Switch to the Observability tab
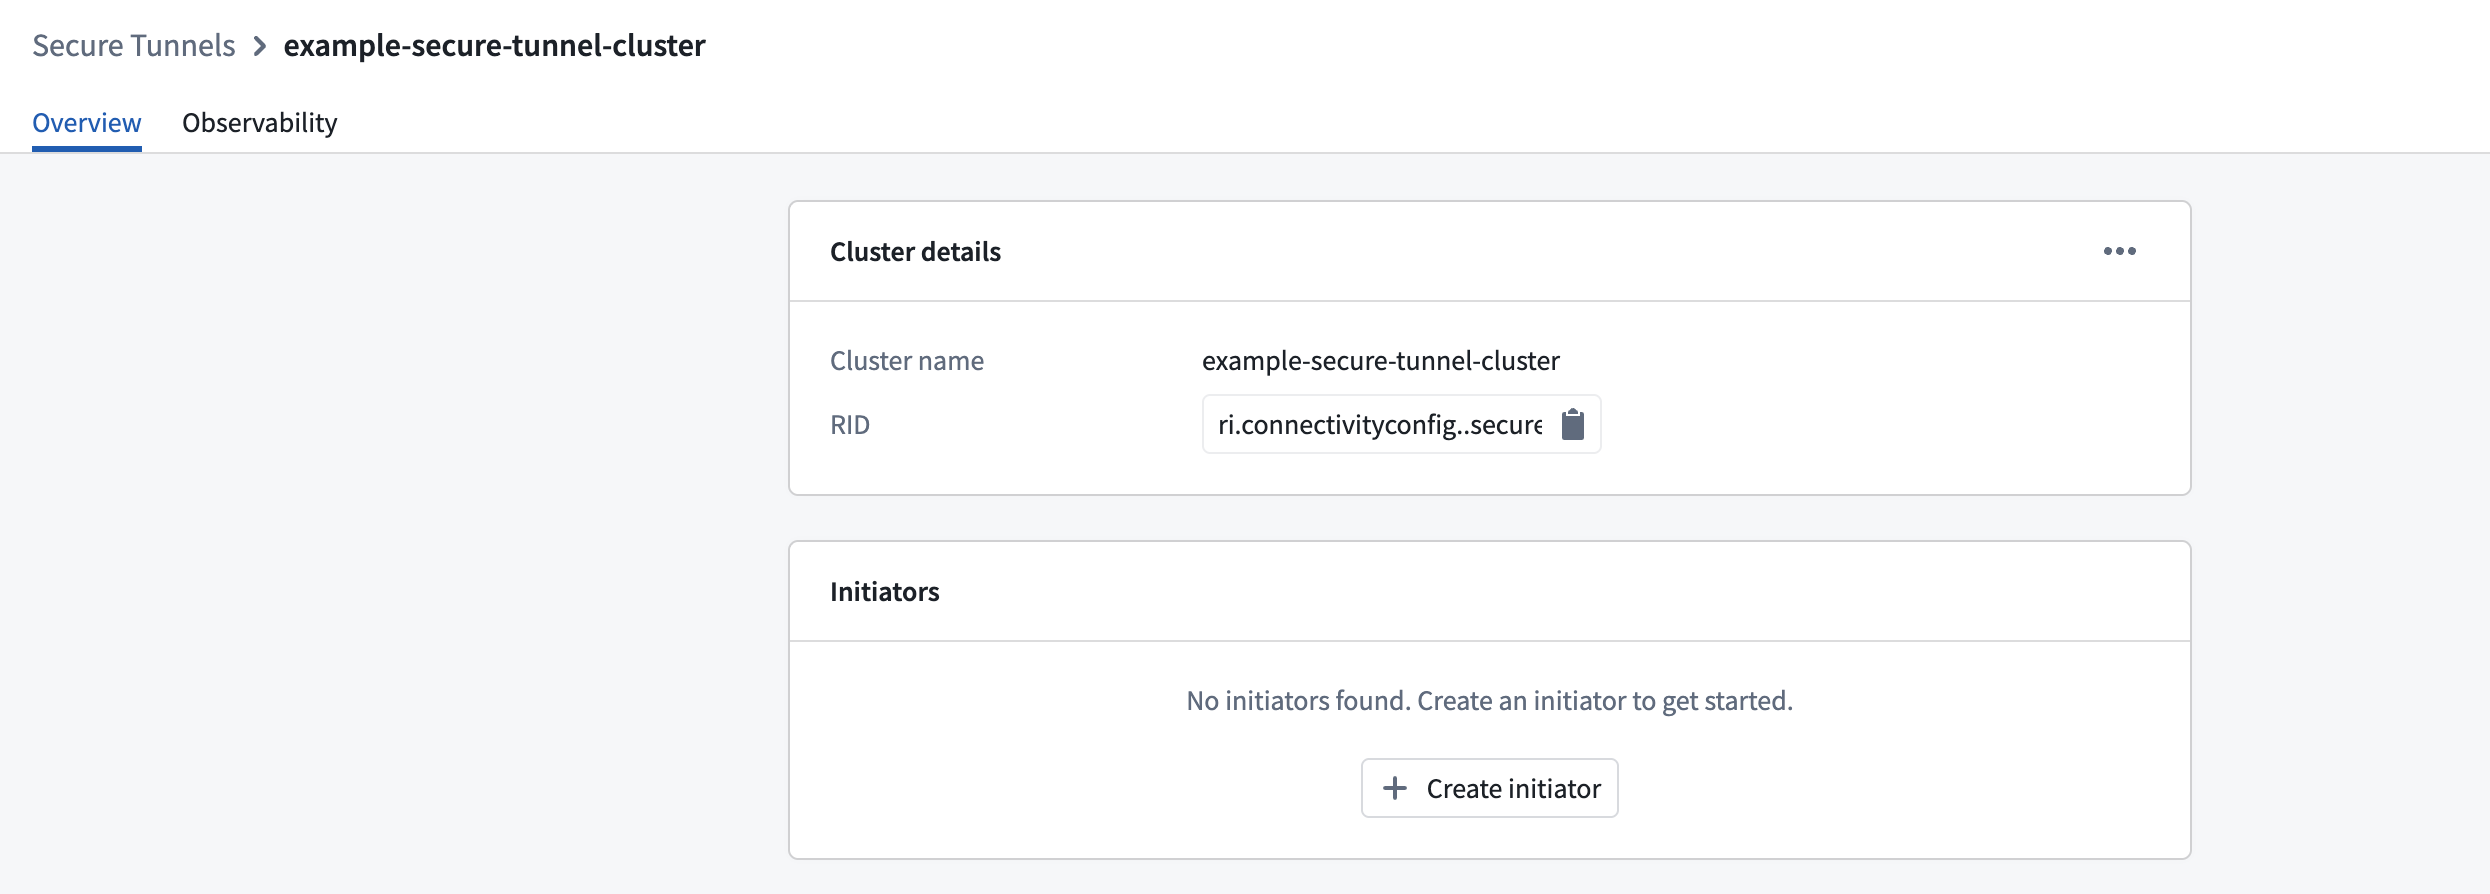This screenshot has width=2490, height=894. 260,123
